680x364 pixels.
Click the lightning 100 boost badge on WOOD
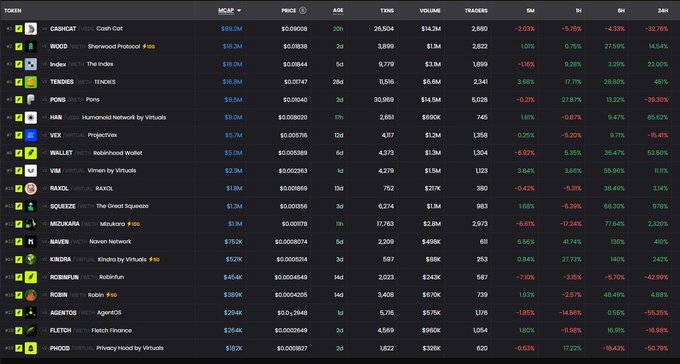[148, 46]
